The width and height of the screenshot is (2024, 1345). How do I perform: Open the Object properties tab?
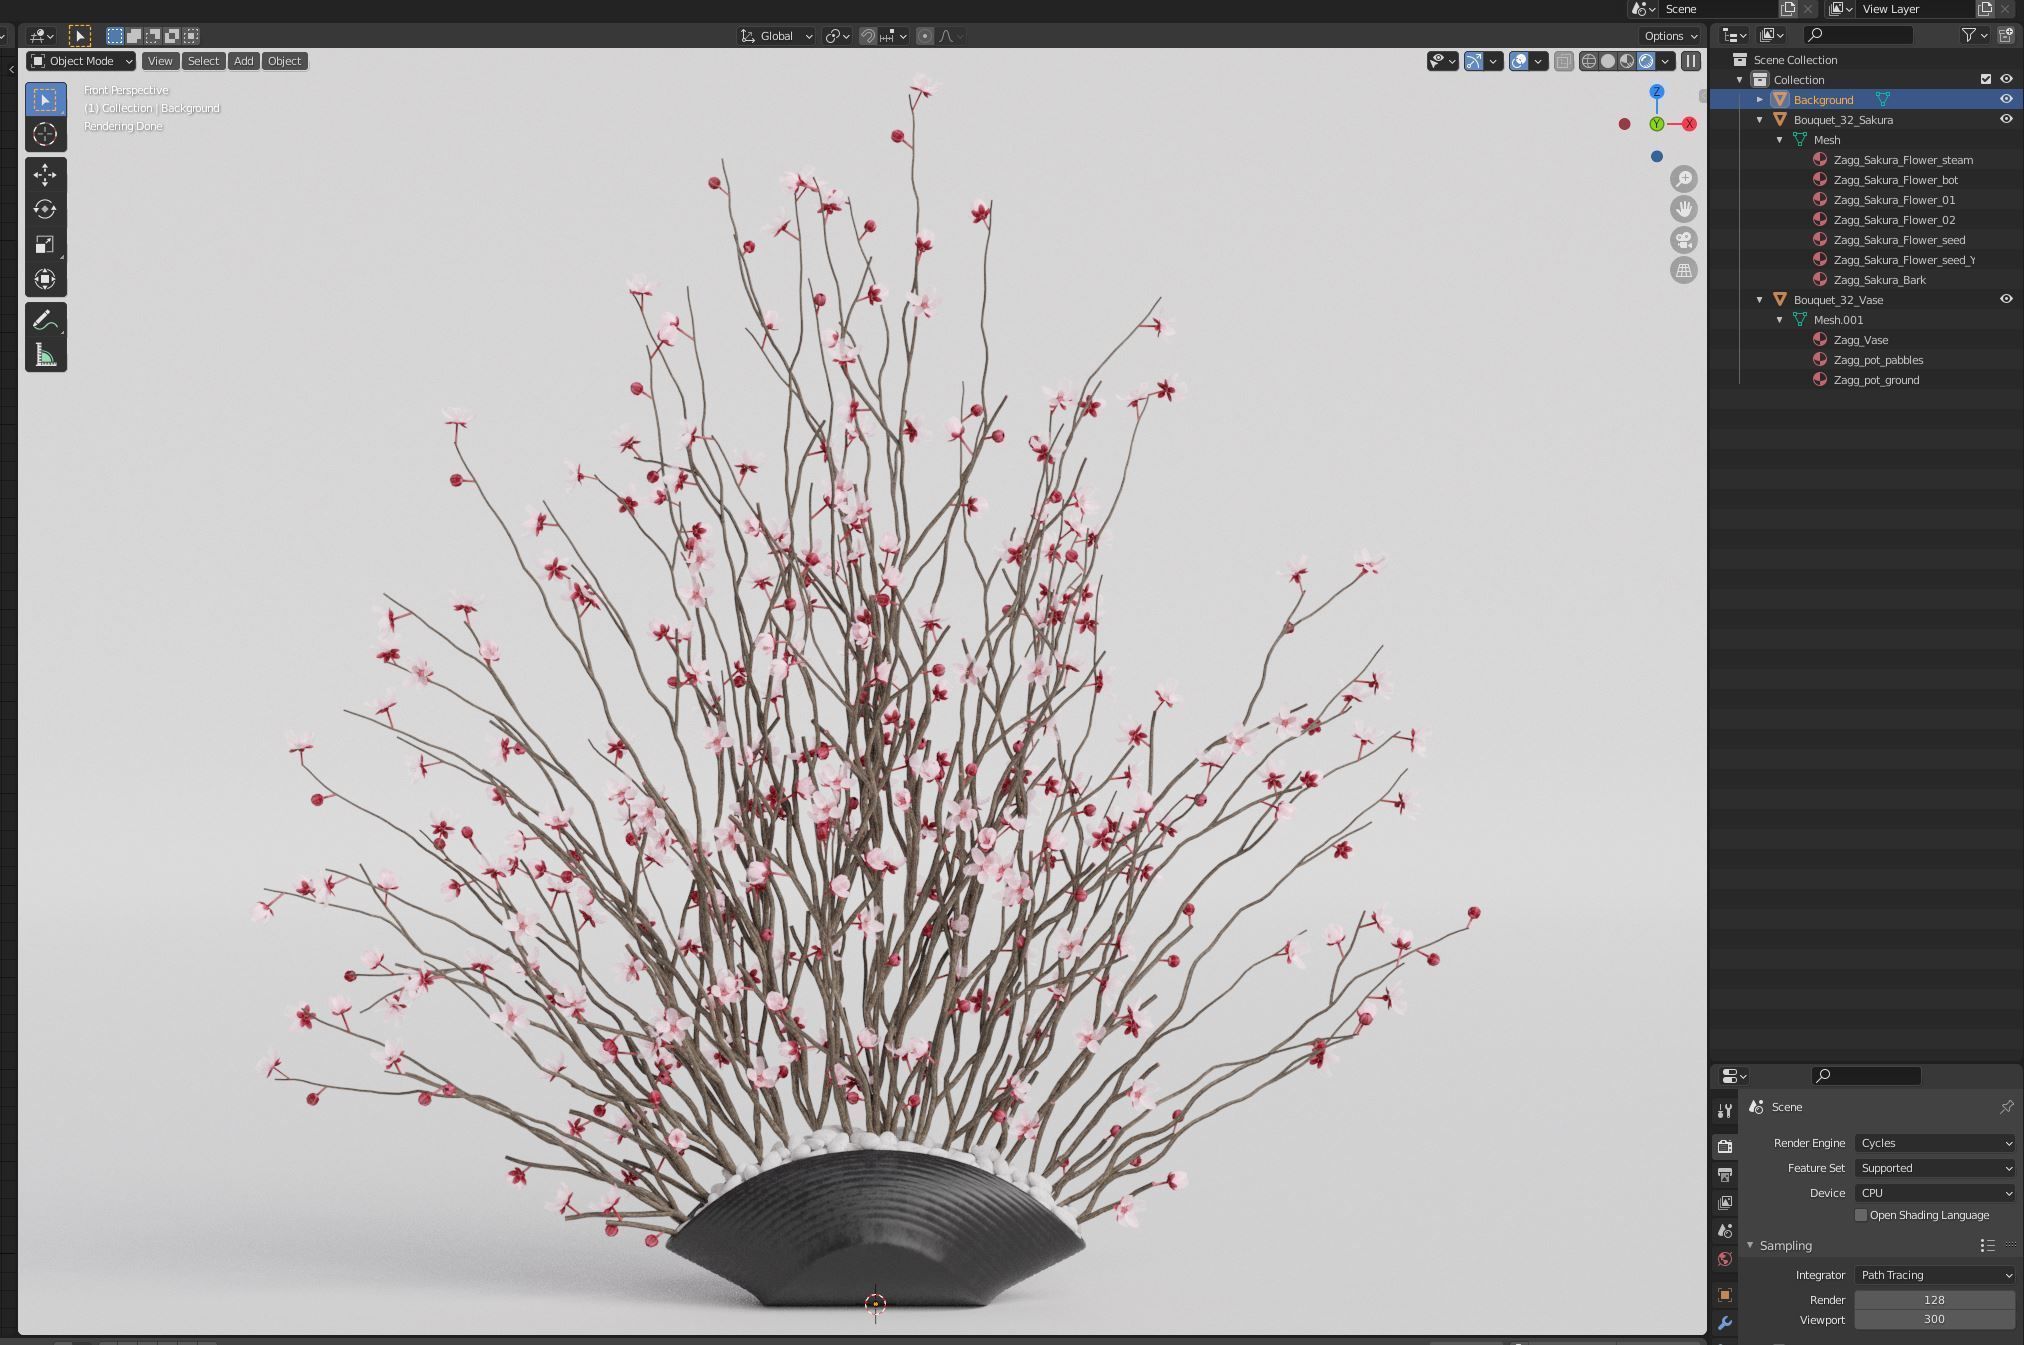point(1725,1295)
